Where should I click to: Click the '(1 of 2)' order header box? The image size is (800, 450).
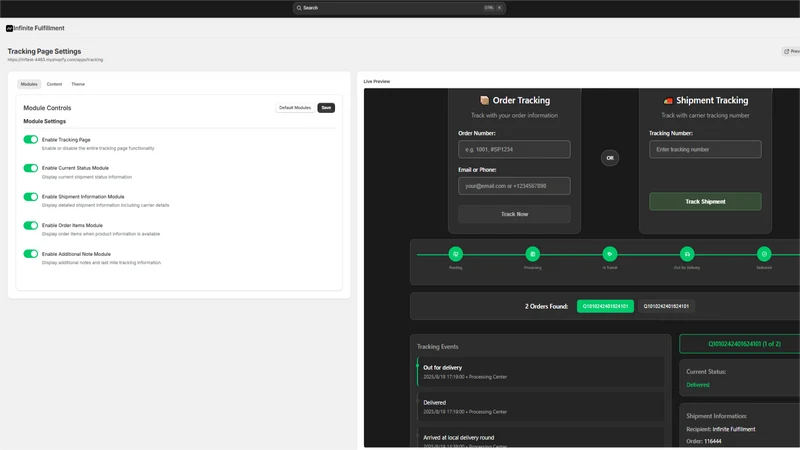[x=740, y=344]
